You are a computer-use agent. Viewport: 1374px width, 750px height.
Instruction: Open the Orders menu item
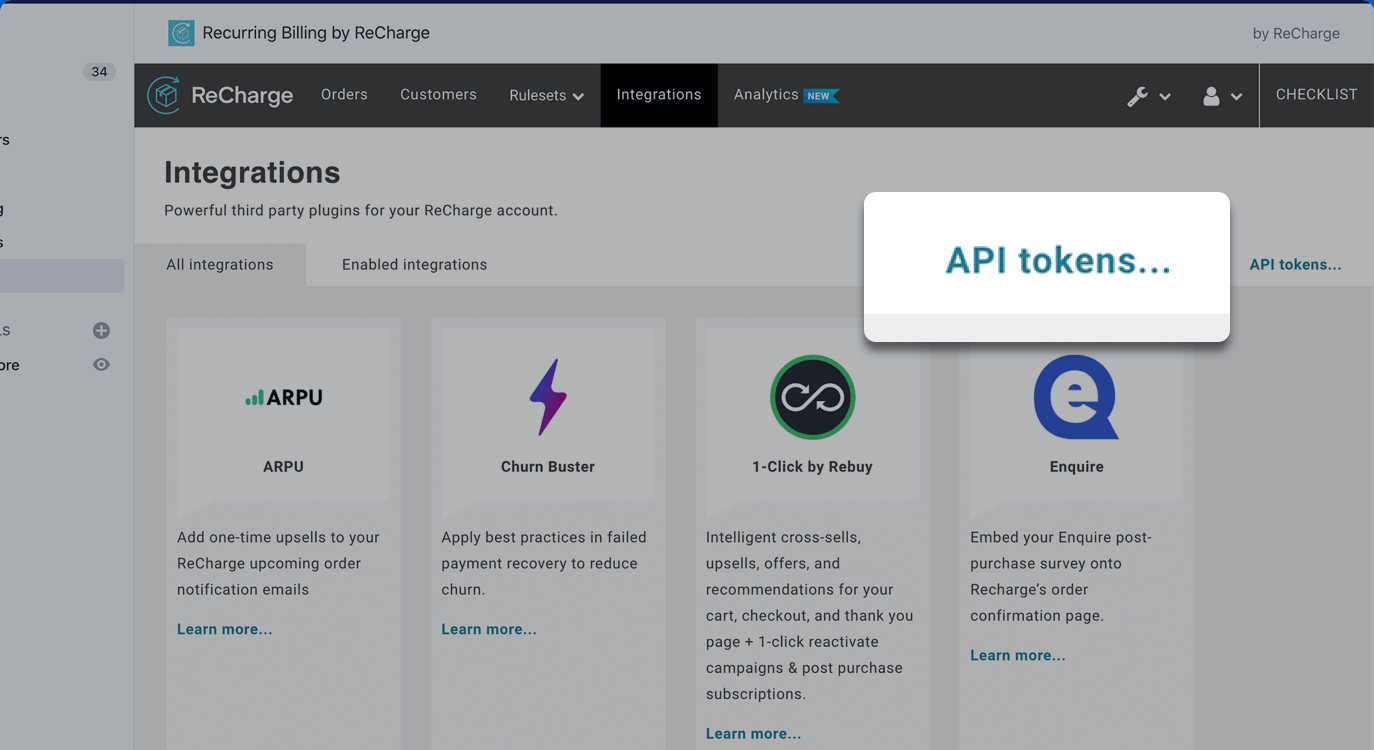pos(344,95)
